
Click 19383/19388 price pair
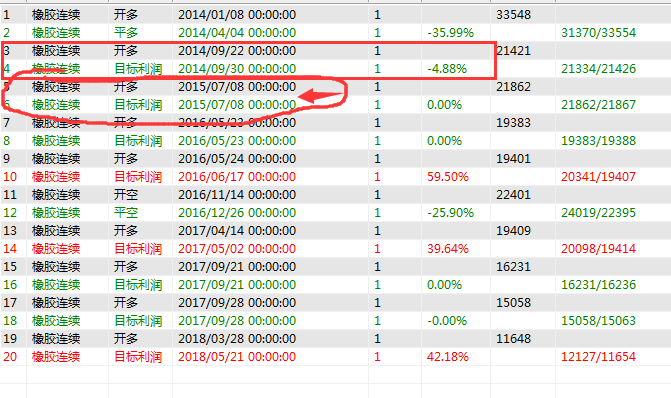(x=598, y=141)
